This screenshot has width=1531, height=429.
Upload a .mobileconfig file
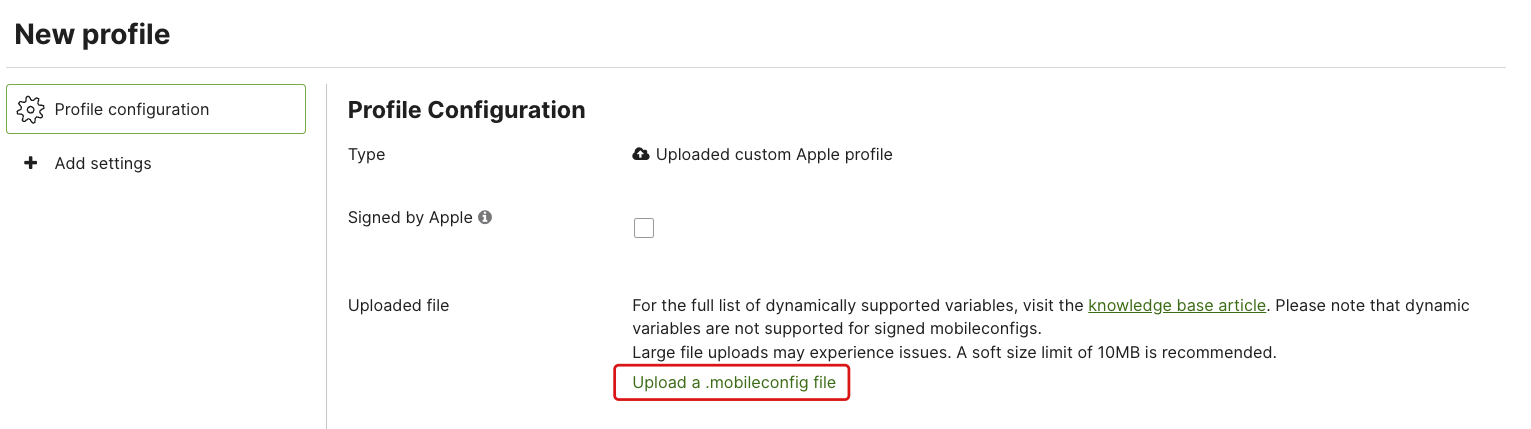733,382
